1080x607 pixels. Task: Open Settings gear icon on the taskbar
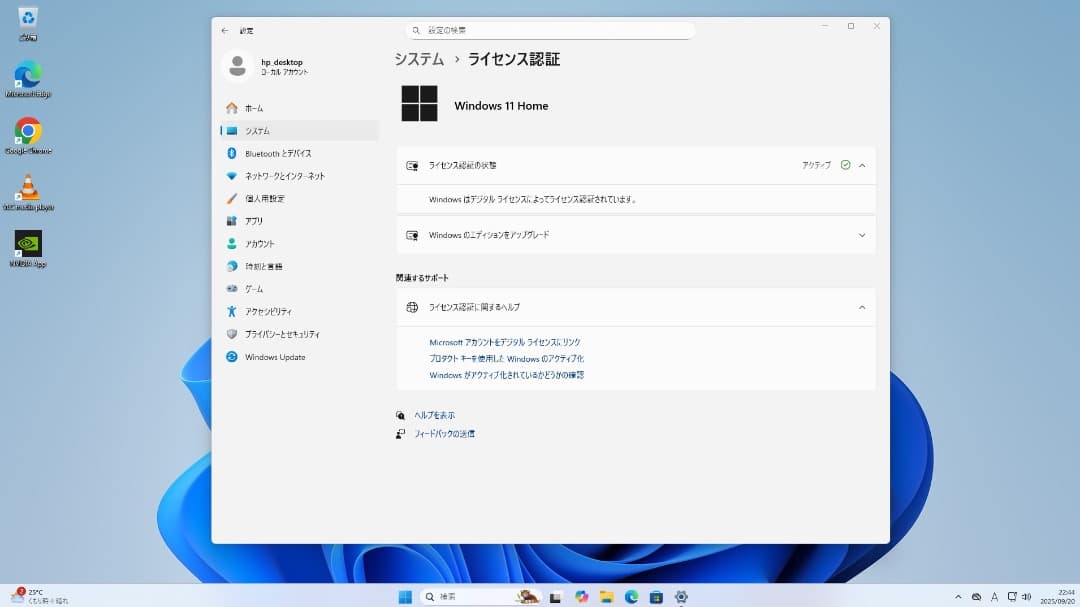pyautogui.click(x=681, y=595)
